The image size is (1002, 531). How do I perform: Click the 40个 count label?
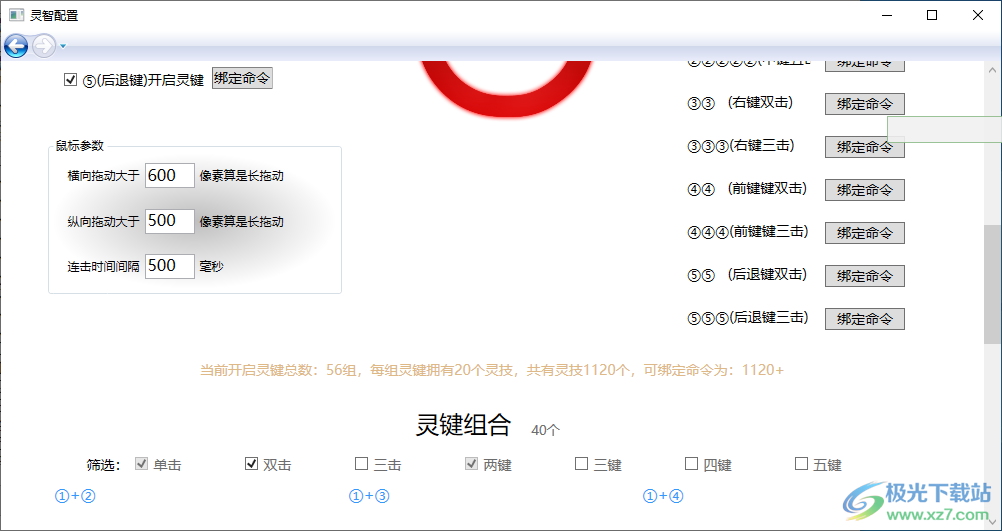pos(545,431)
